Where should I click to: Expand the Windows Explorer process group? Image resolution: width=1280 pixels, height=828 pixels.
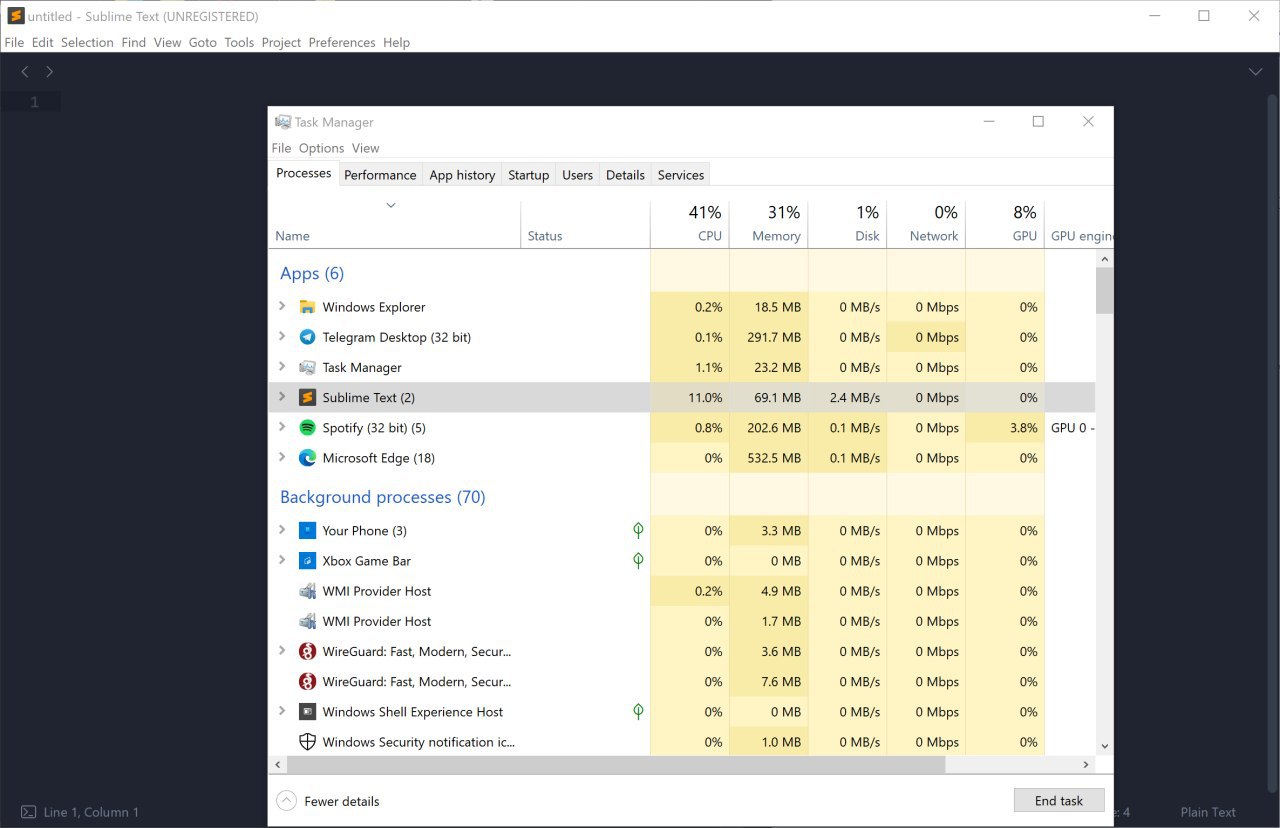click(282, 307)
